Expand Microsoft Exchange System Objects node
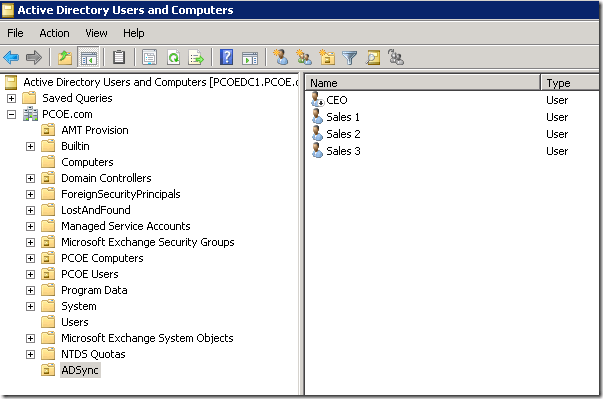603x399 pixels. point(30,338)
